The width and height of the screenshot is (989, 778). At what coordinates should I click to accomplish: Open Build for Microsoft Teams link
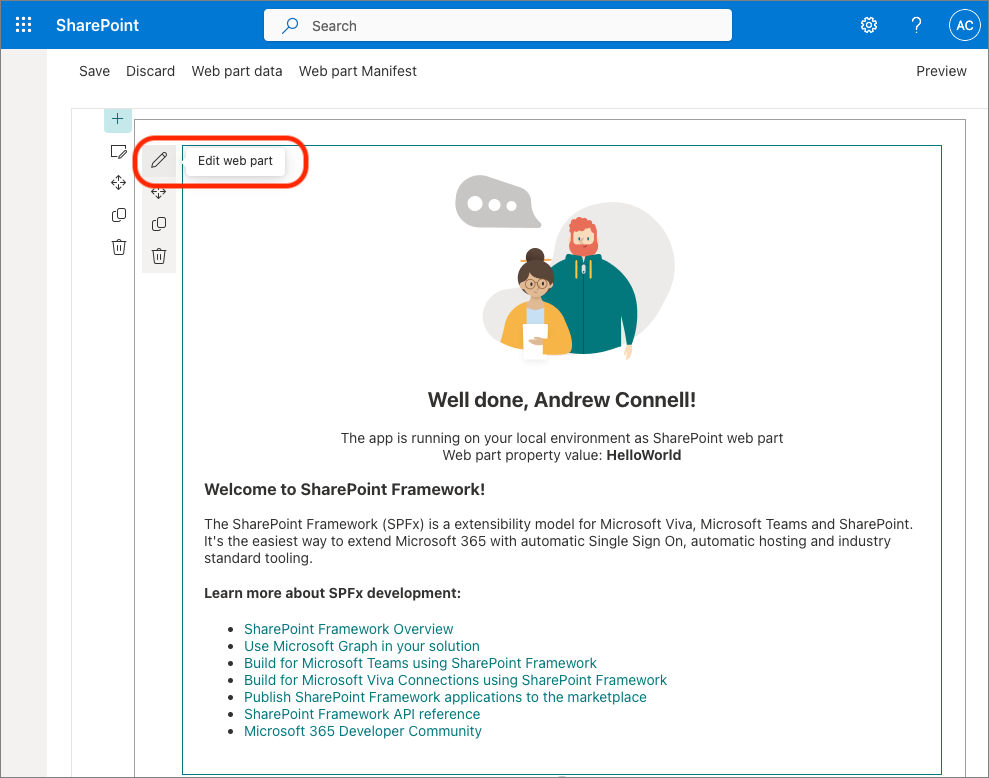pos(420,663)
